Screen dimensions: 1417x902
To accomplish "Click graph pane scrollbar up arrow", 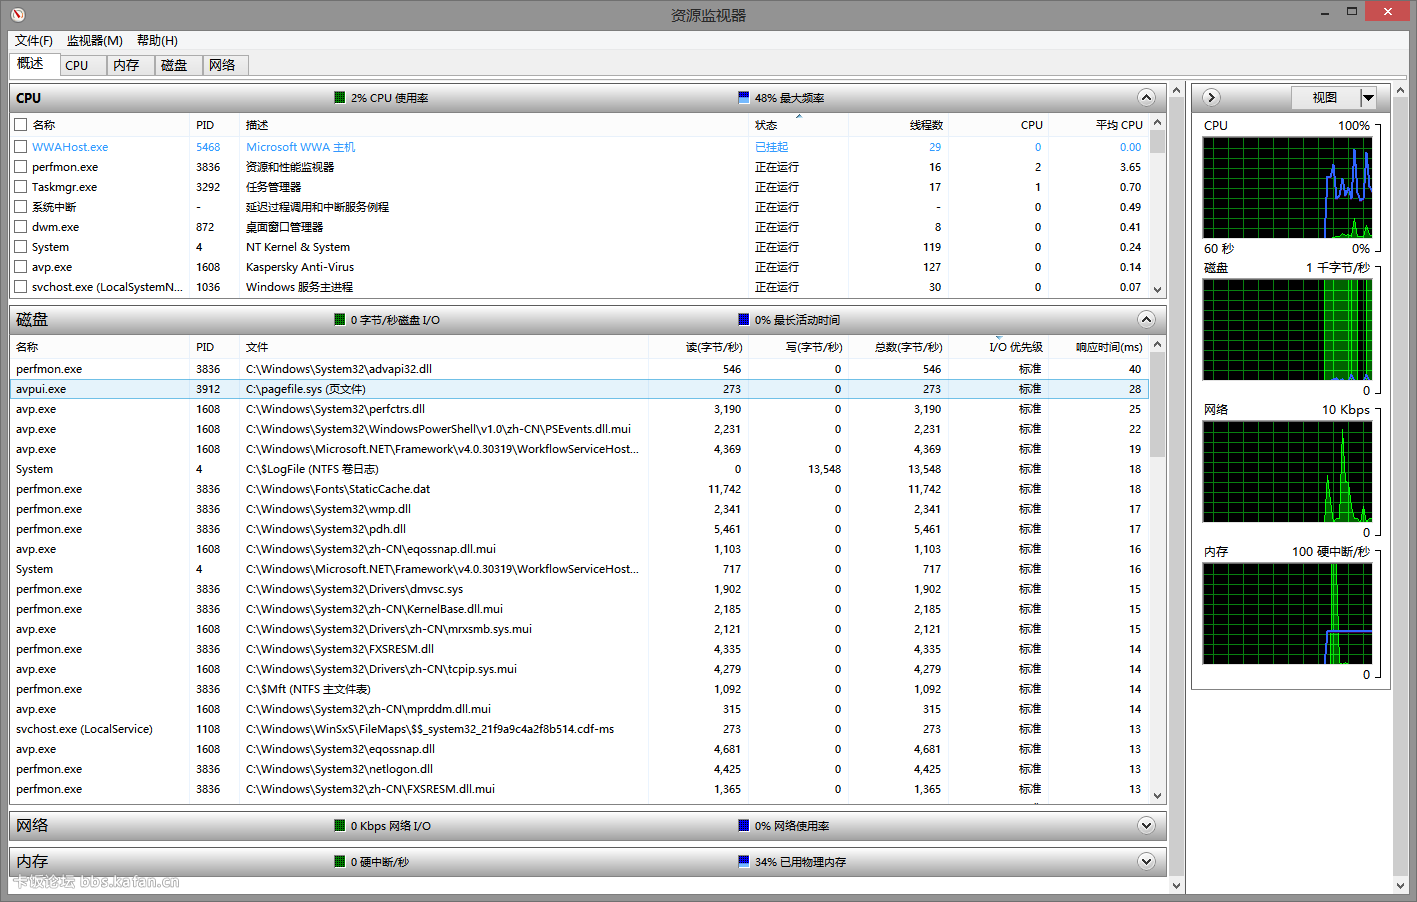I will click(1400, 90).
